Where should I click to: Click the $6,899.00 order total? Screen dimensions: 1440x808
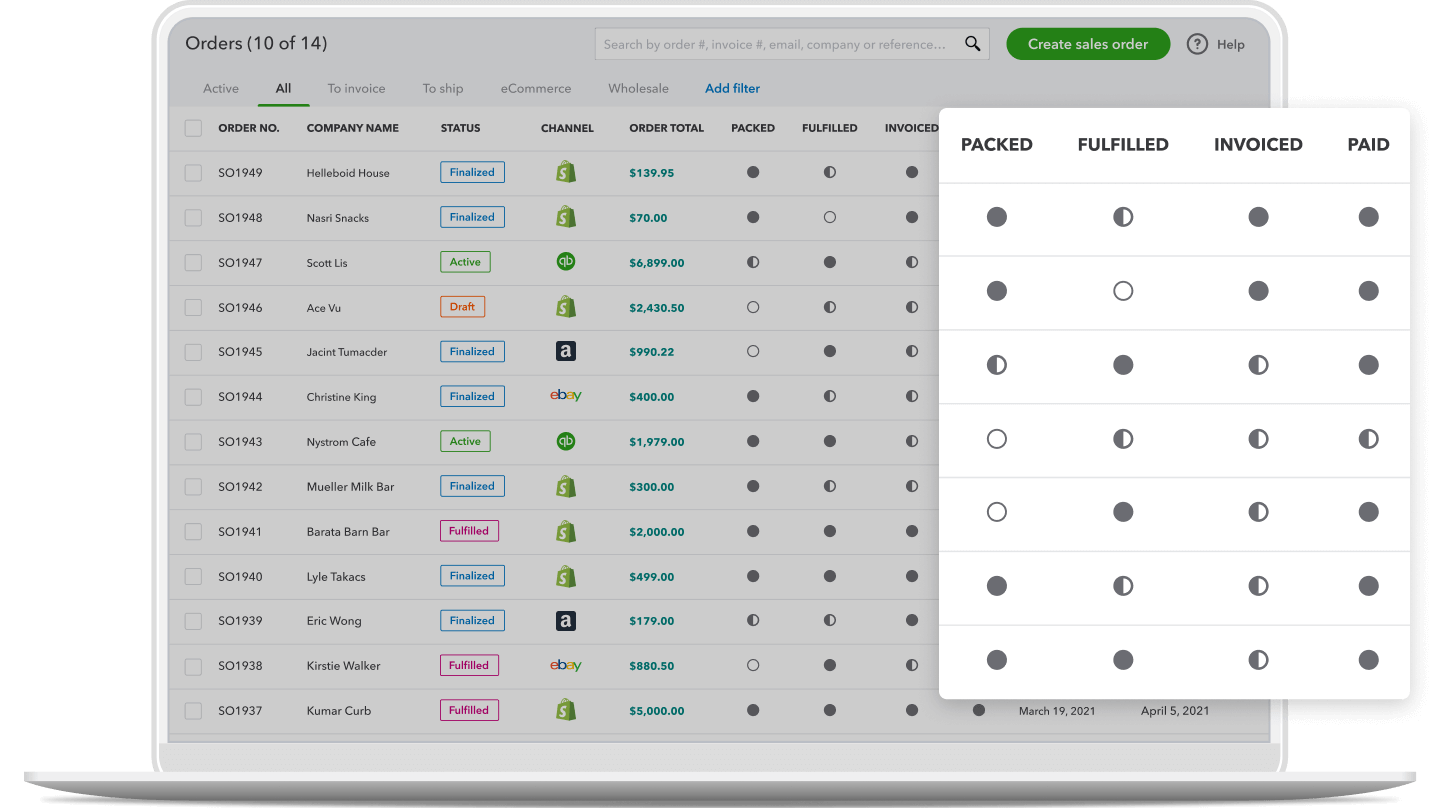coord(657,263)
